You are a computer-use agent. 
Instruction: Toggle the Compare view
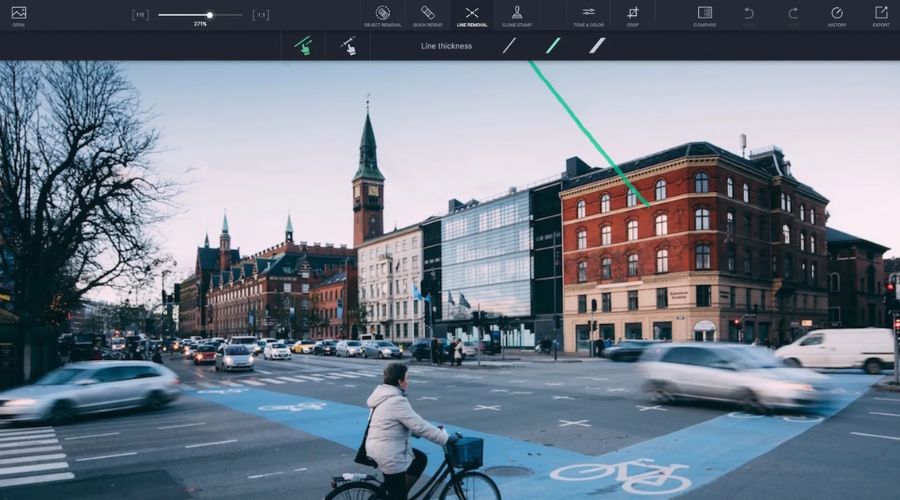pos(704,15)
